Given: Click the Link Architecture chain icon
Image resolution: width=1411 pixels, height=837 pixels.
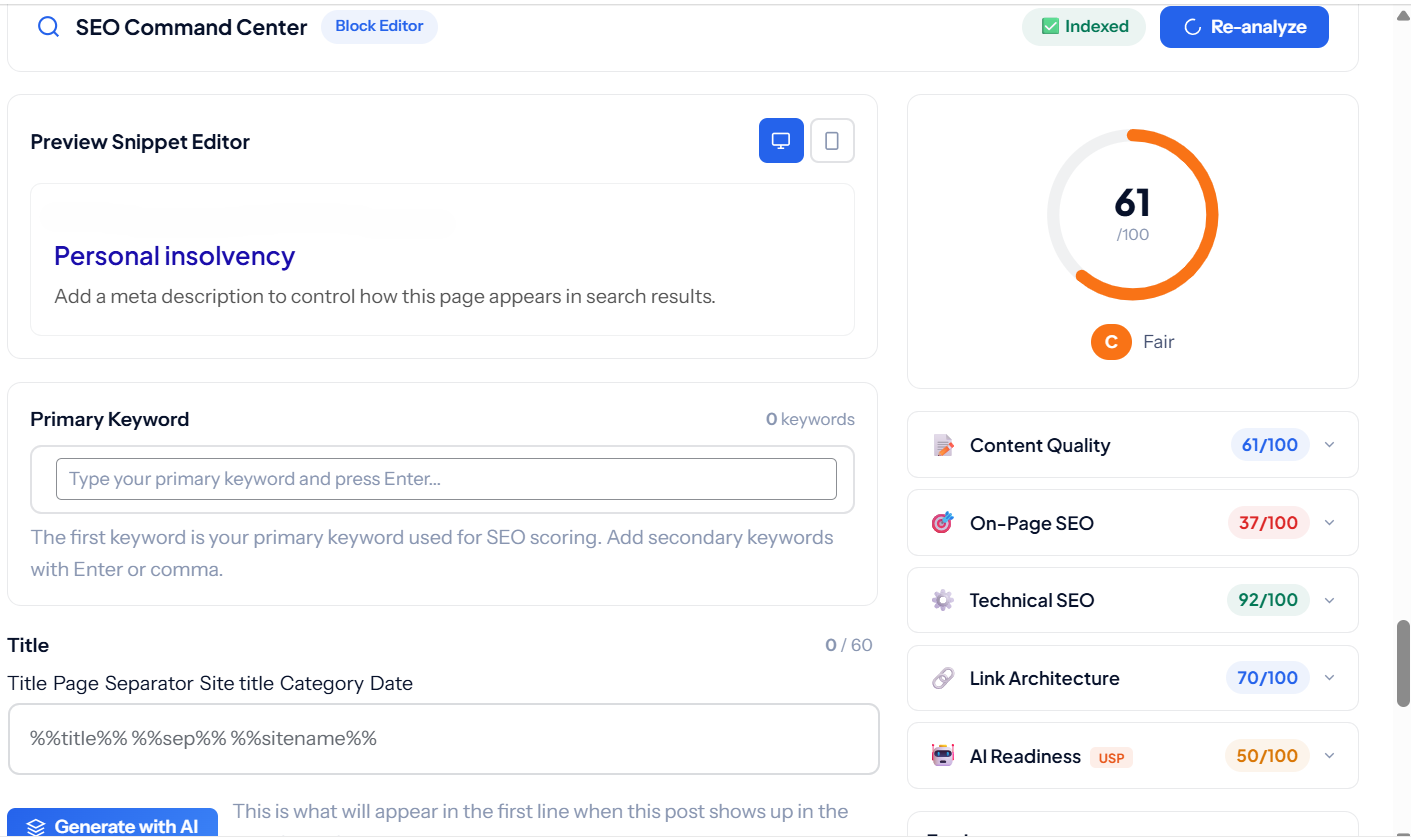Looking at the screenshot, I should pyautogui.click(x=943, y=678).
